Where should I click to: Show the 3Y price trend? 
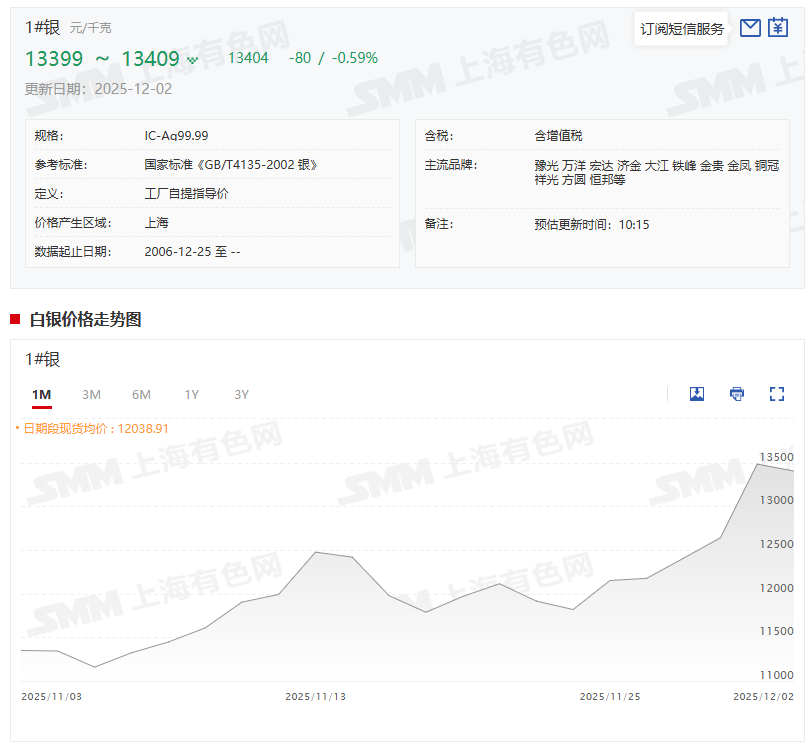241,395
